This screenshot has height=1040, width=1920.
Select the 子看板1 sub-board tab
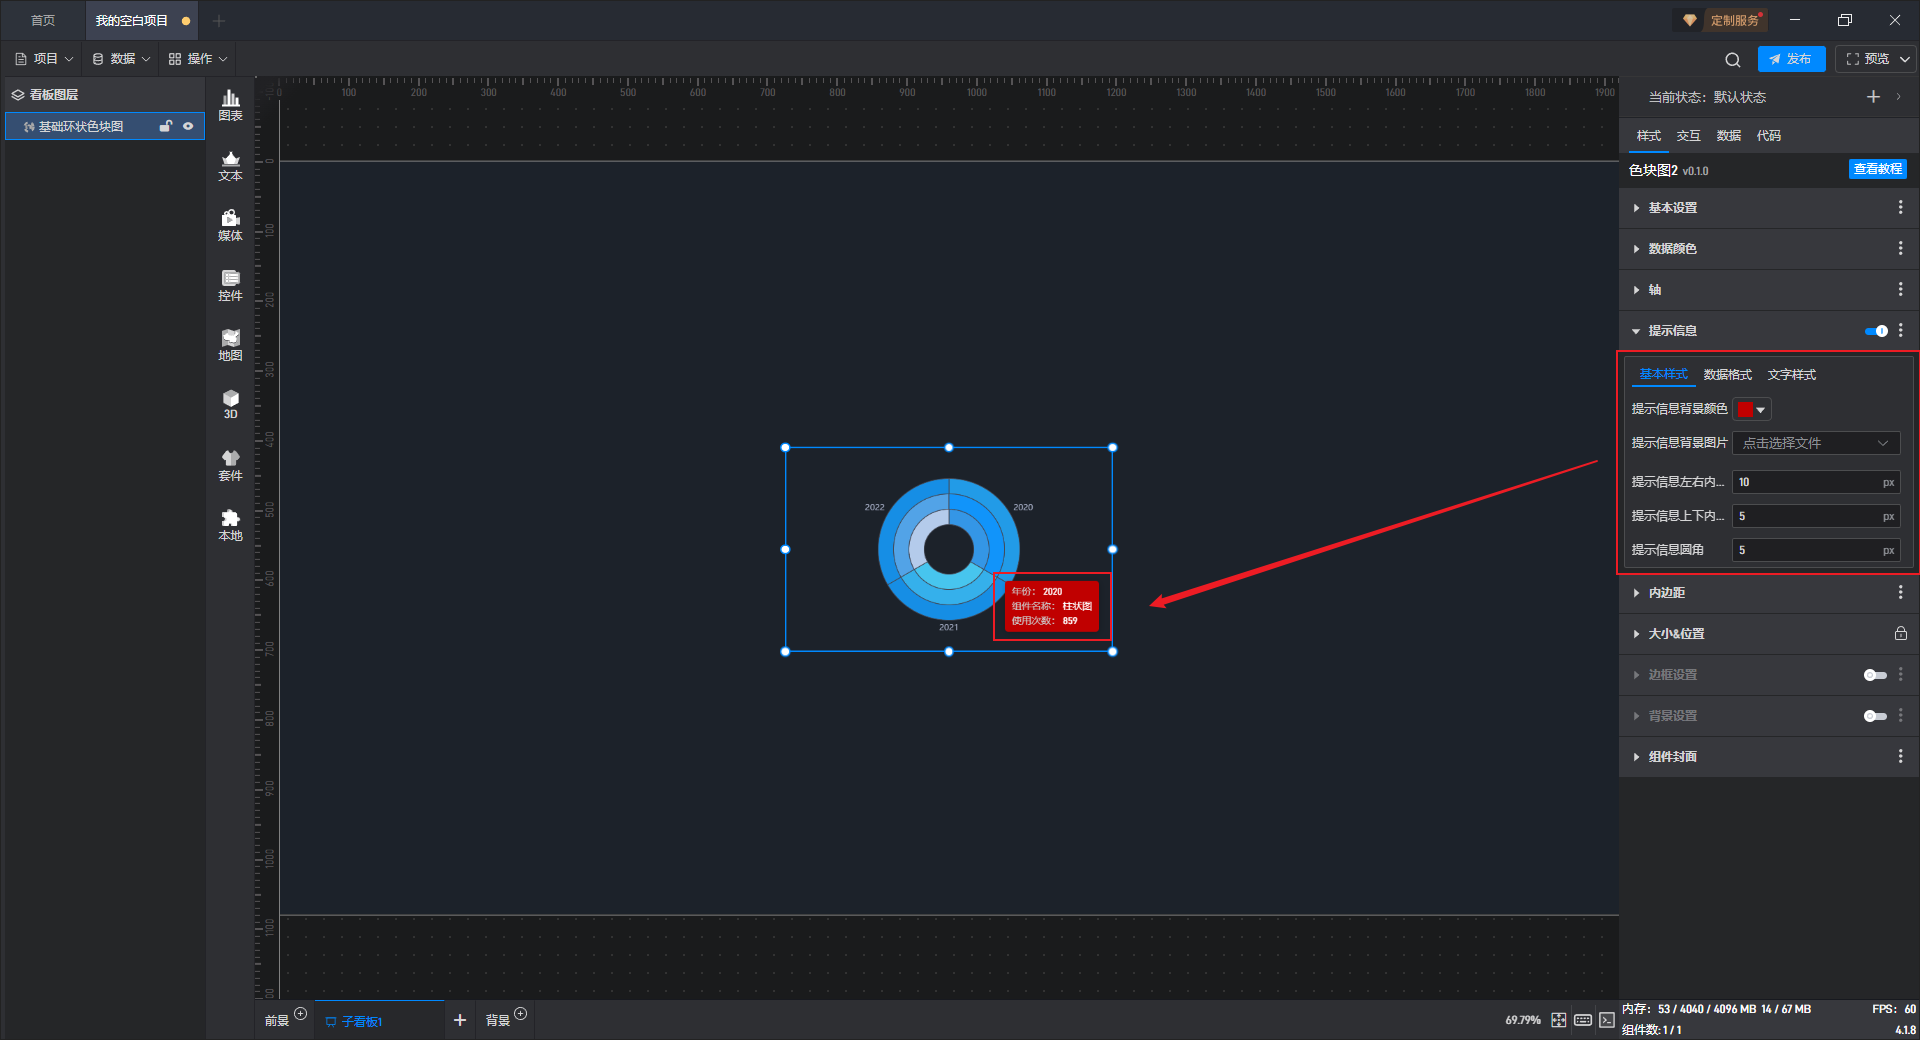(x=380, y=1020)
